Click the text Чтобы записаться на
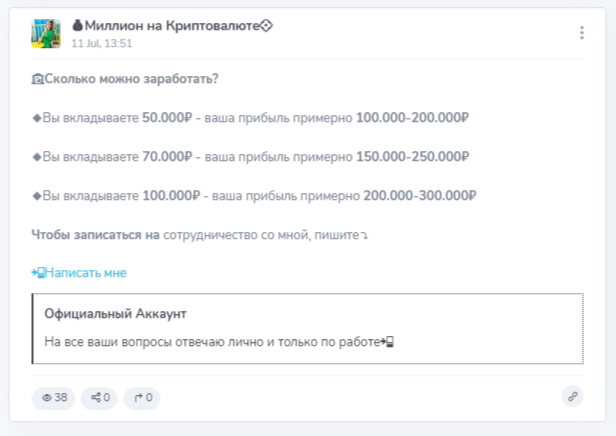616x436 pixels. click(x=95, y=235)
